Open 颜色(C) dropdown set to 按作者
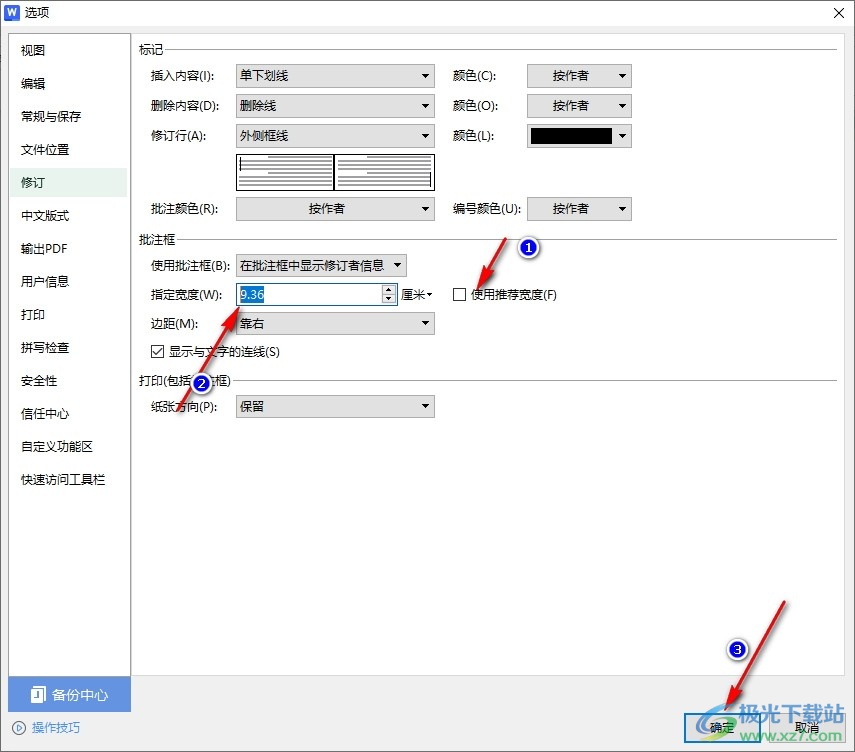 coord(579,76)
